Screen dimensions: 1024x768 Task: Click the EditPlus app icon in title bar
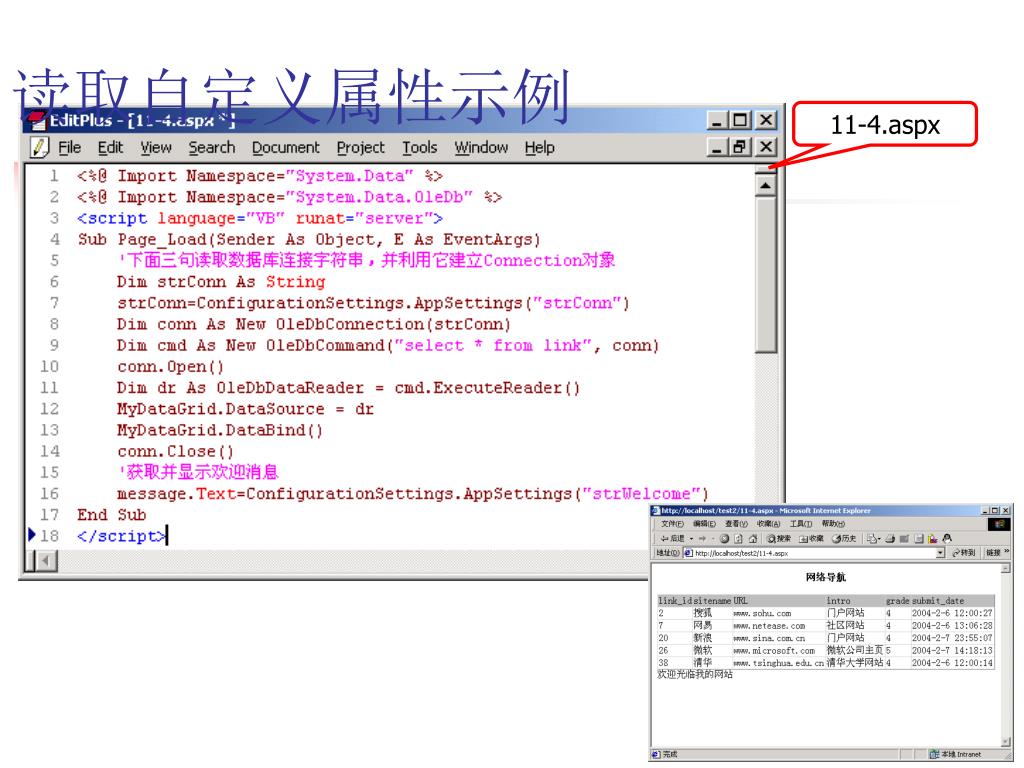37,120
